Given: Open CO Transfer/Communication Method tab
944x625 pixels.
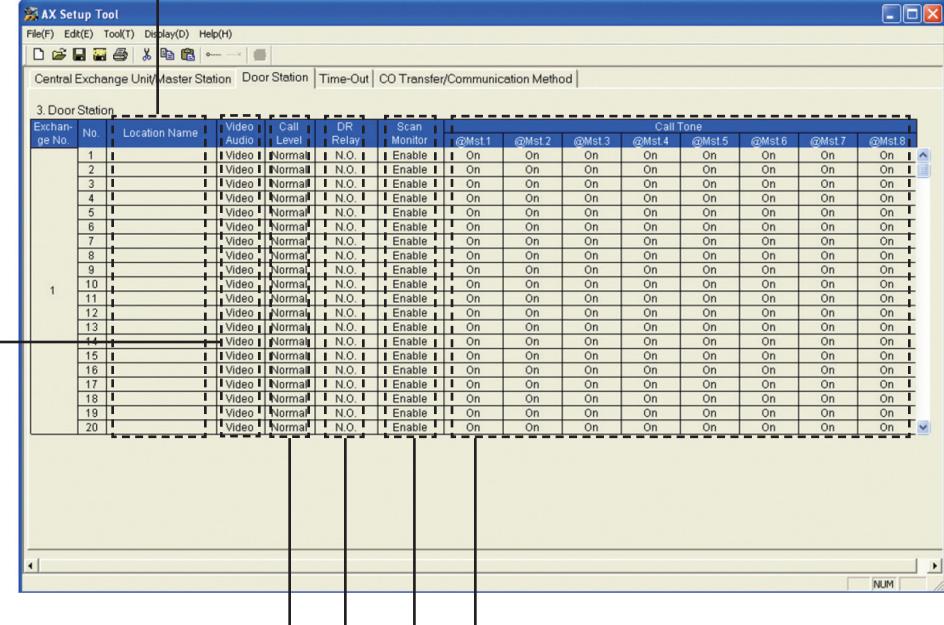Looking at the screenshot, I should pyautogui.click(x=475, y=79).
